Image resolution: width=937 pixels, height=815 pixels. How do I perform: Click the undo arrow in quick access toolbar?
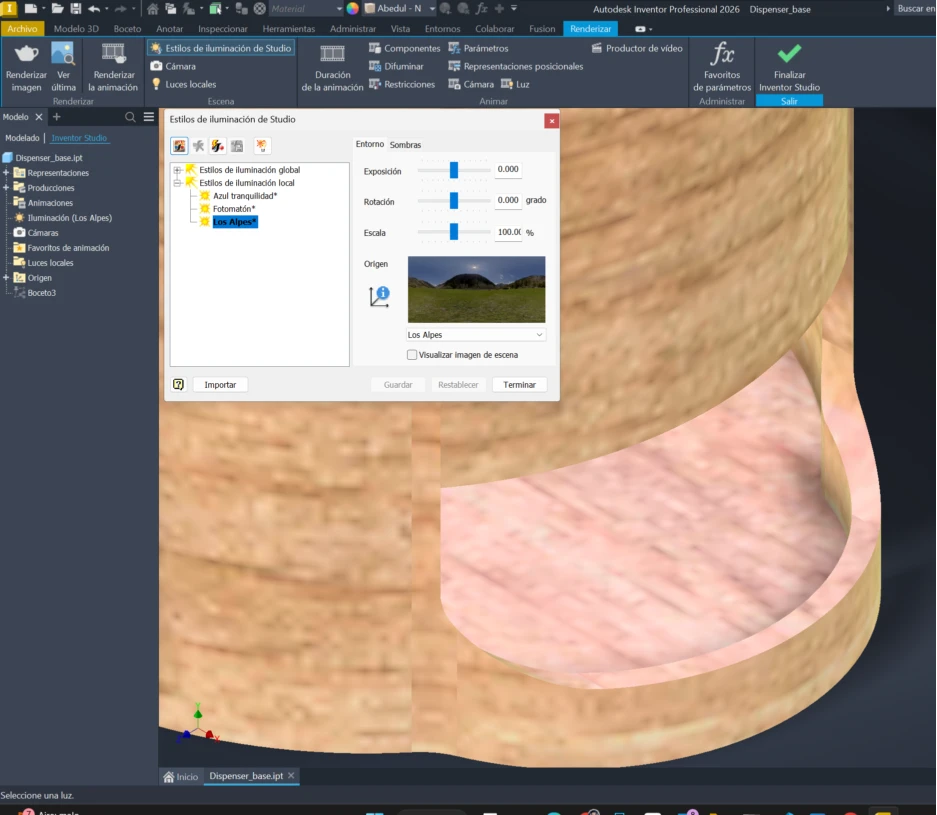tap(94, 8)
